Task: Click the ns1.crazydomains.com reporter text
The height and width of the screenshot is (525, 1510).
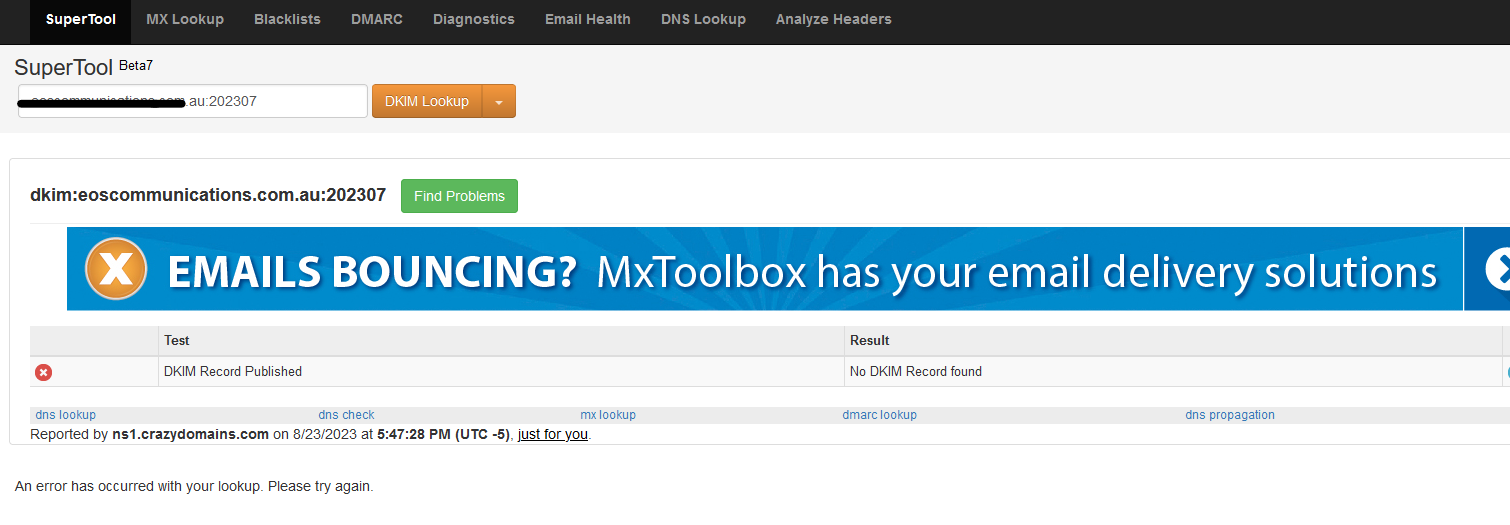Action: (190, 434)
